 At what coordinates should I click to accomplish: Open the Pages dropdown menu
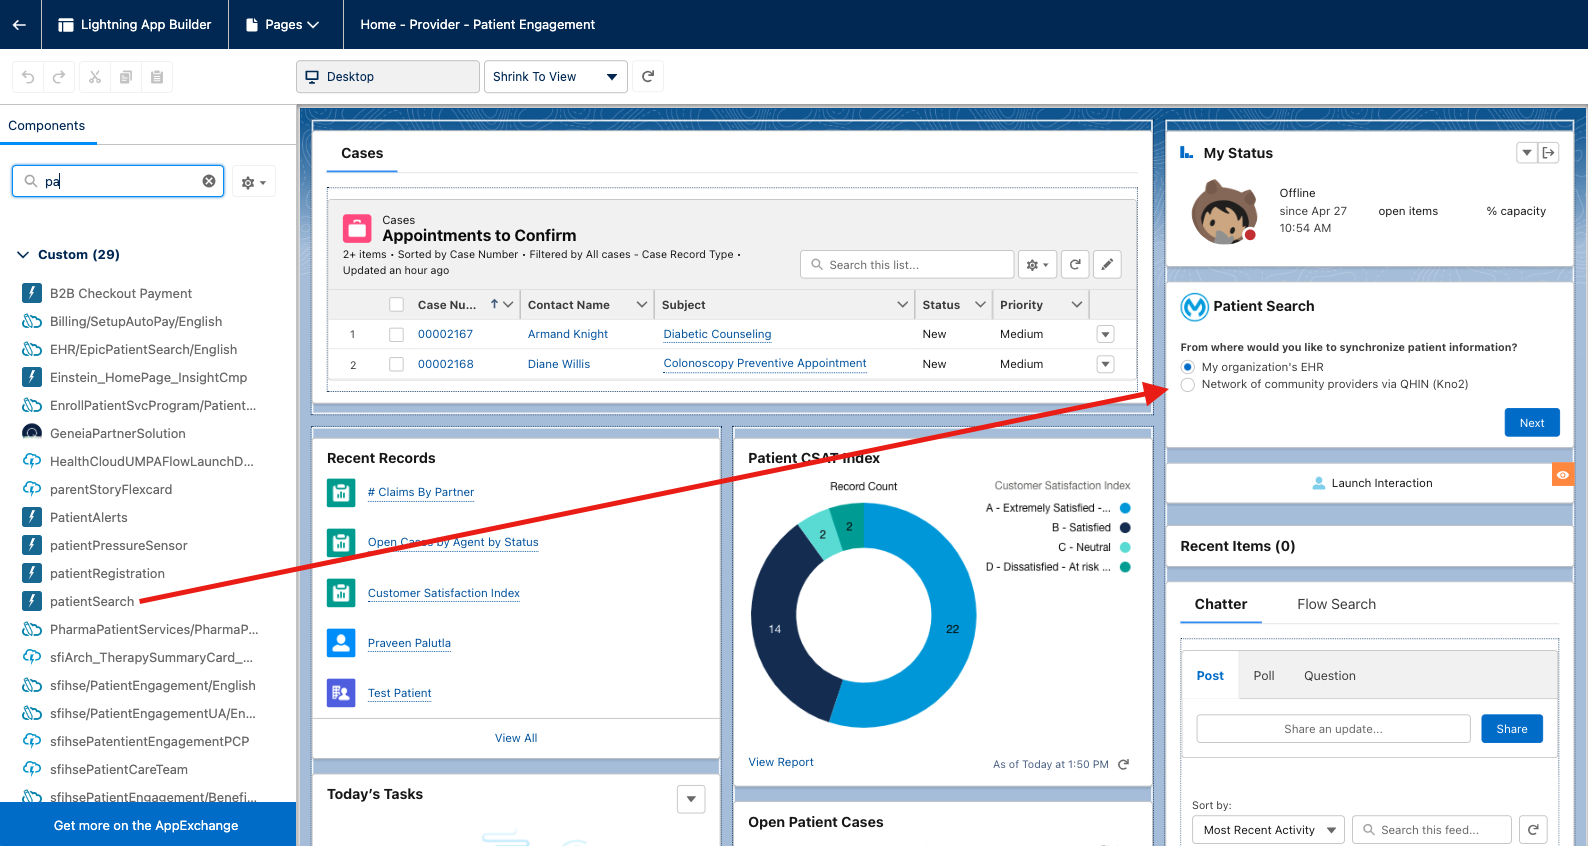pos(282,24)
